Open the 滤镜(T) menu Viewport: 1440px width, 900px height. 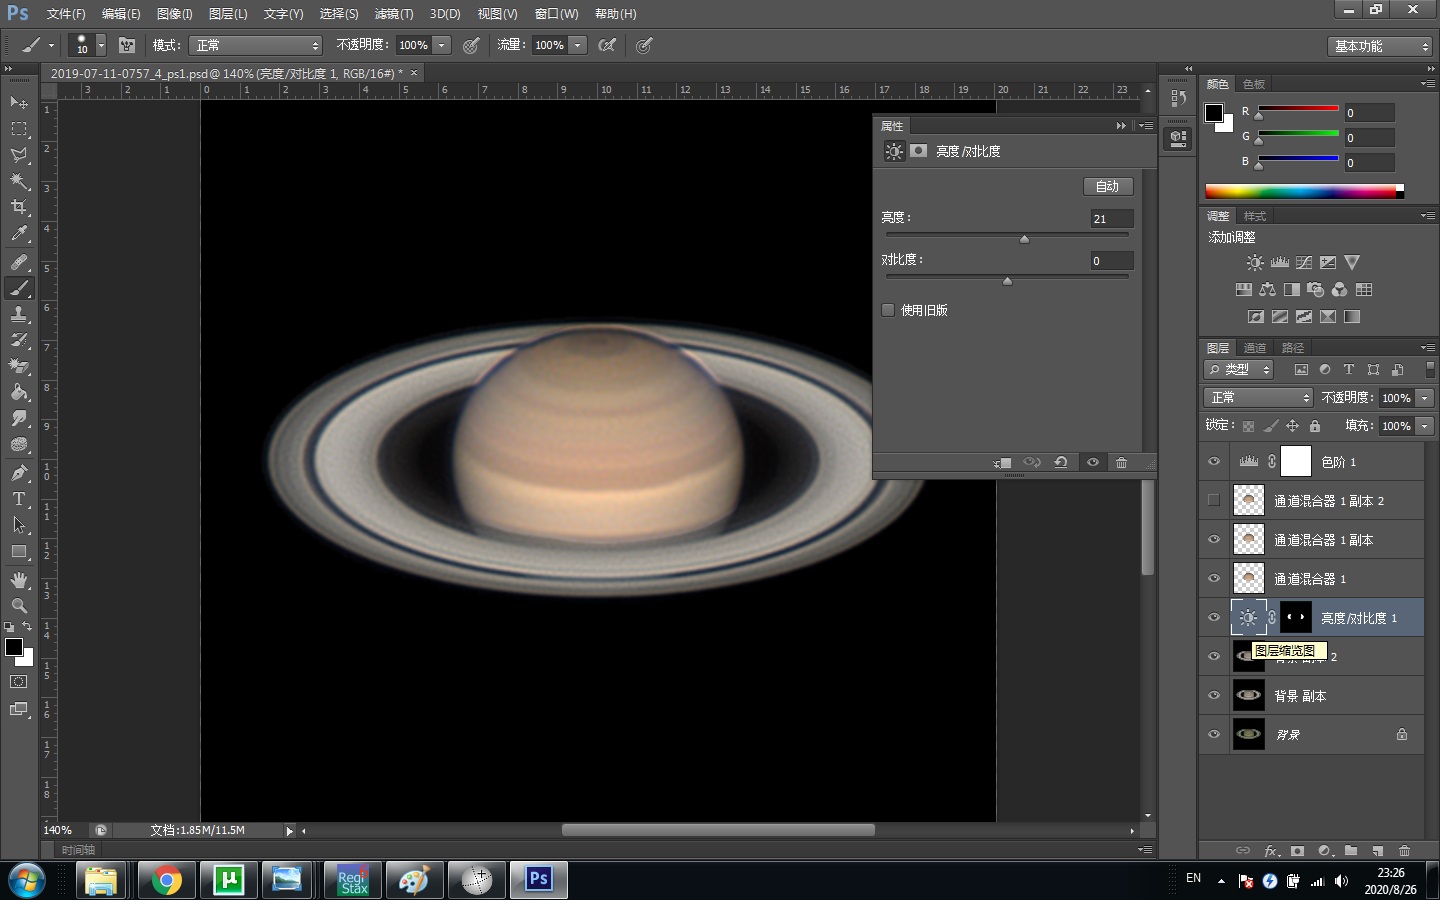tap(393, 14)
